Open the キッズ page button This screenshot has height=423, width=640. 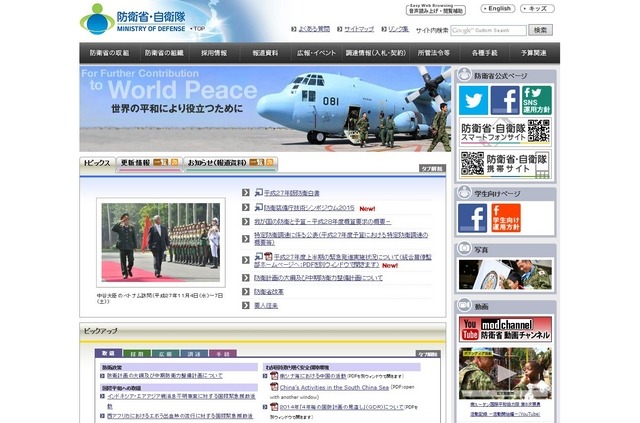[537, 9]
